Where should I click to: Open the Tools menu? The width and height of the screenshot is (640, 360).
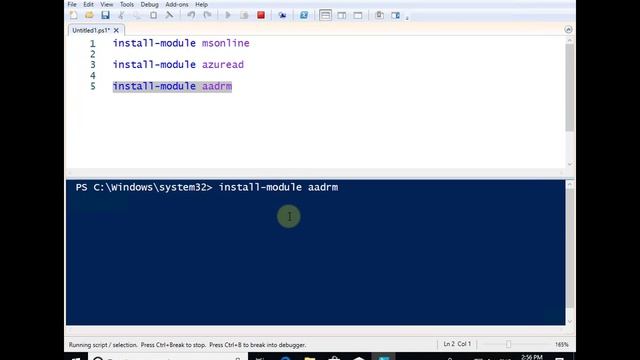(127, 4)
